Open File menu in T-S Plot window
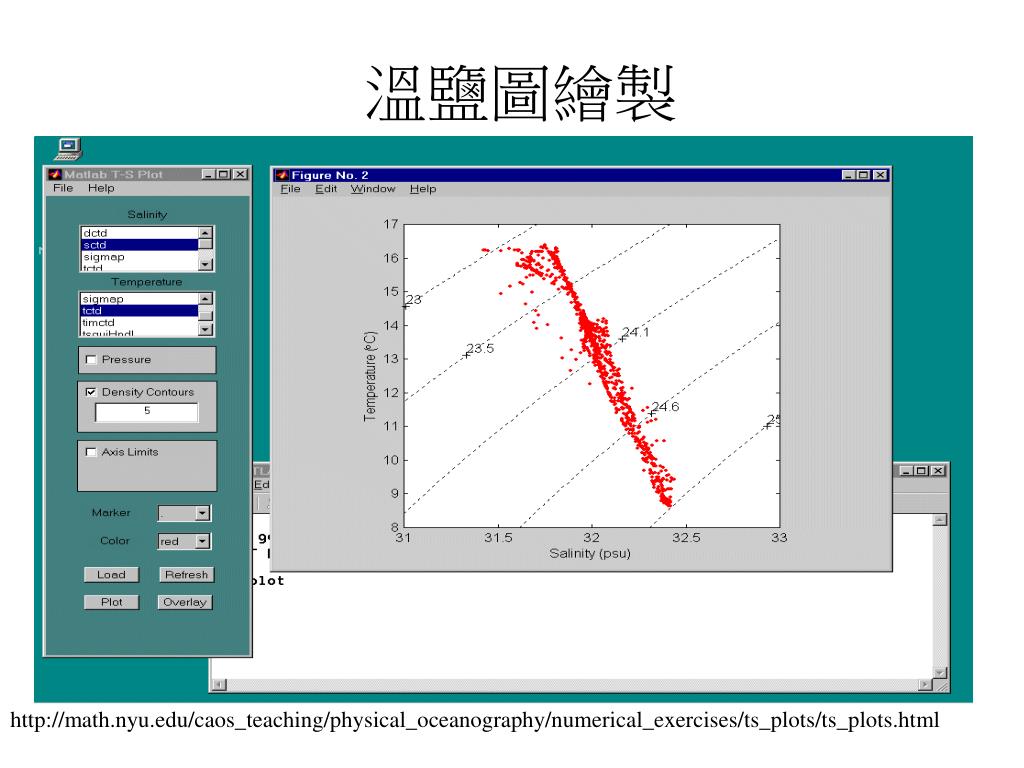The width and height of the screenshot is (1024, 768). [63, 188]
